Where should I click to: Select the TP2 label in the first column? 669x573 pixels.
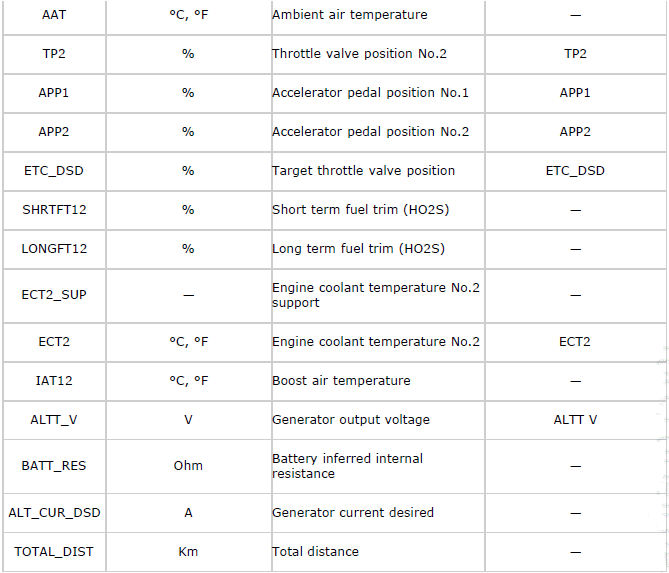click(x=54, y=54)
